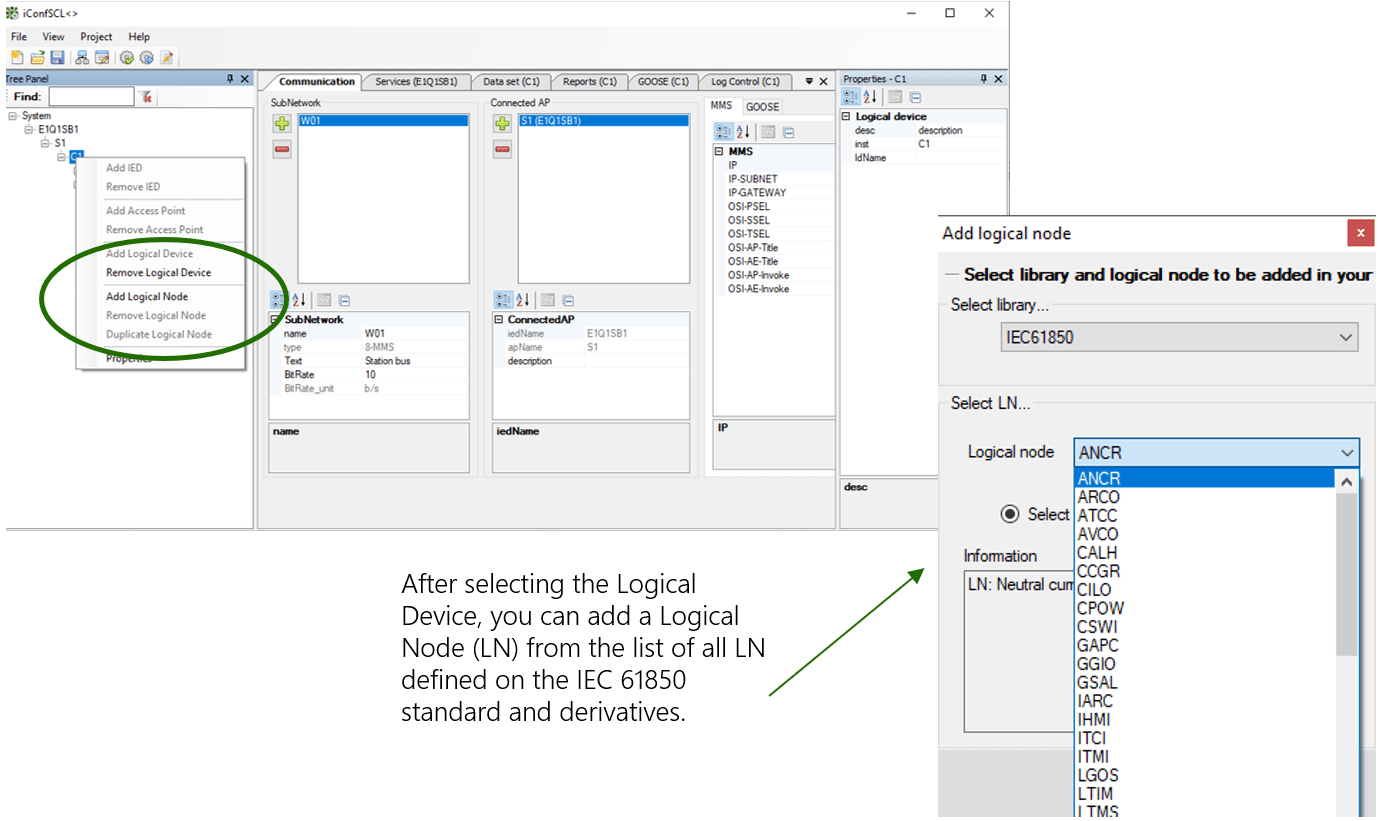Switch to the GOOSE (C1) tab

[662, 81]
